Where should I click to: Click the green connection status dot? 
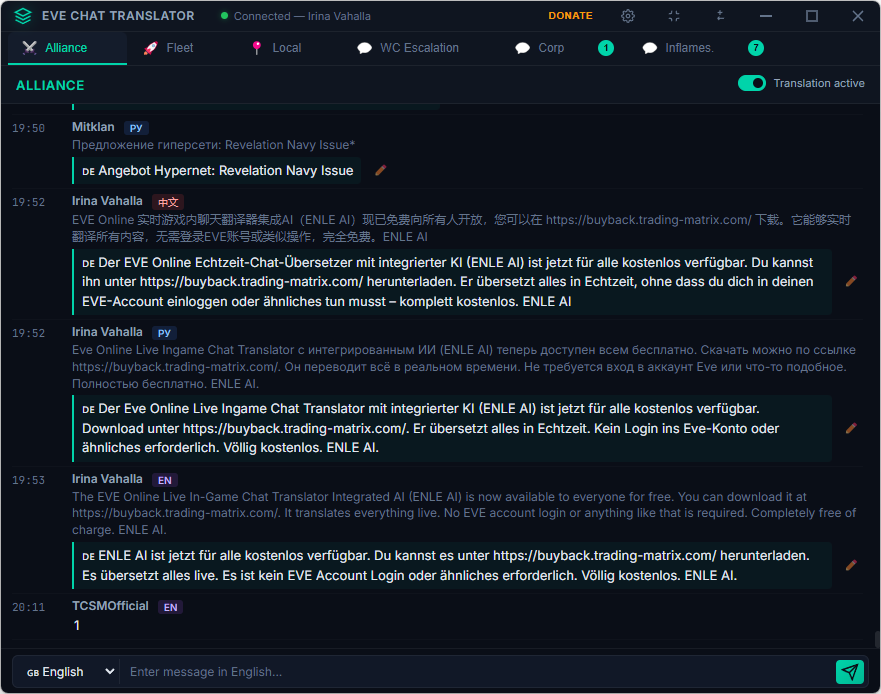tap(224, 16)
